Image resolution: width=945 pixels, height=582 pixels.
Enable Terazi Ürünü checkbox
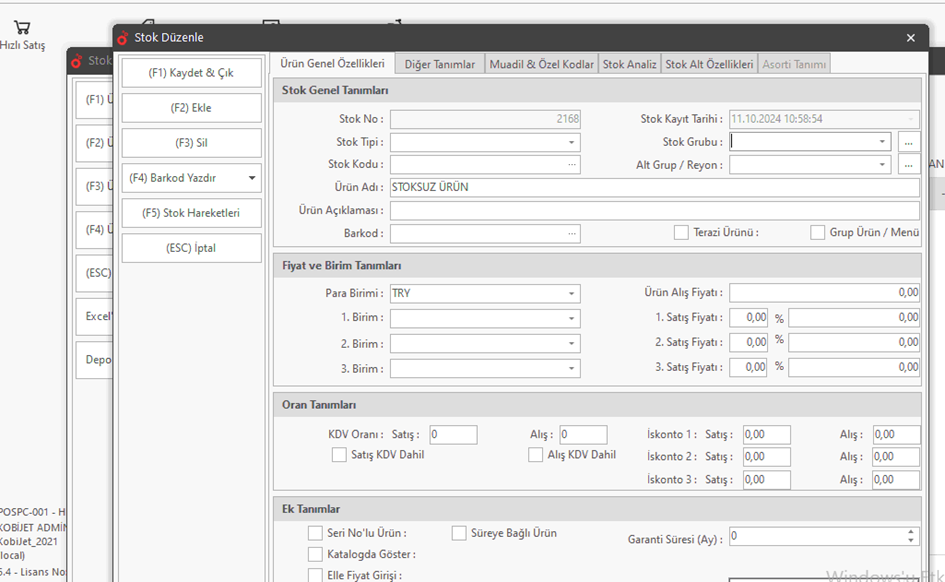tap(681, 233)
